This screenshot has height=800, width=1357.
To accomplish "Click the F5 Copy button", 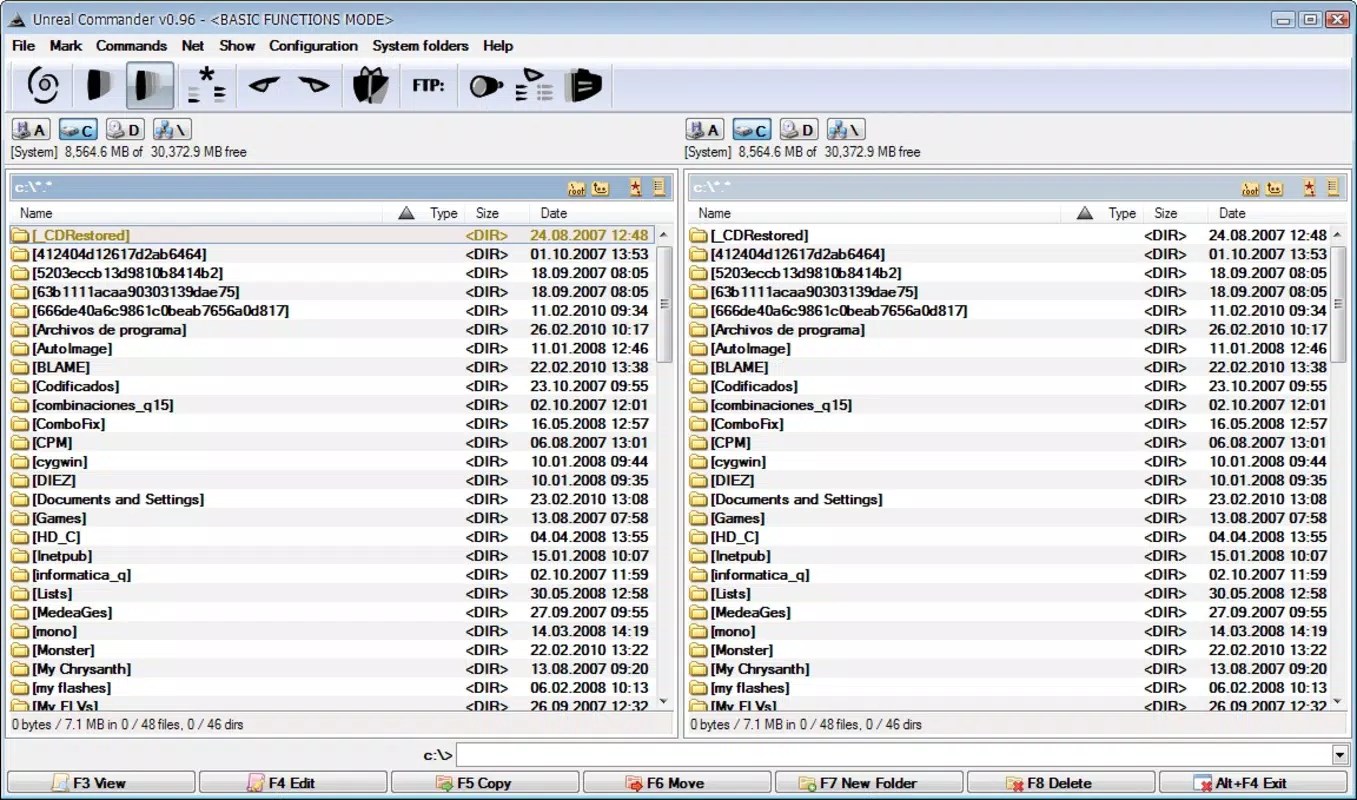I will pyautogui.click(x=485, y=783).
